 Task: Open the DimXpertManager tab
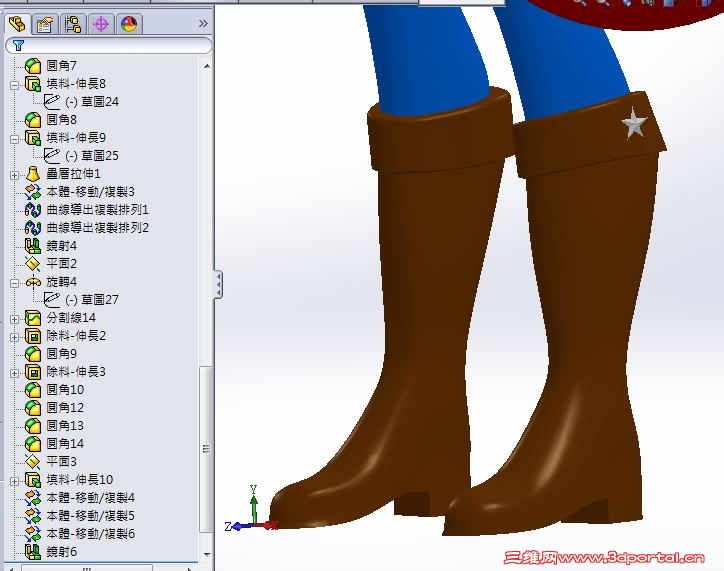pos(101,24)
